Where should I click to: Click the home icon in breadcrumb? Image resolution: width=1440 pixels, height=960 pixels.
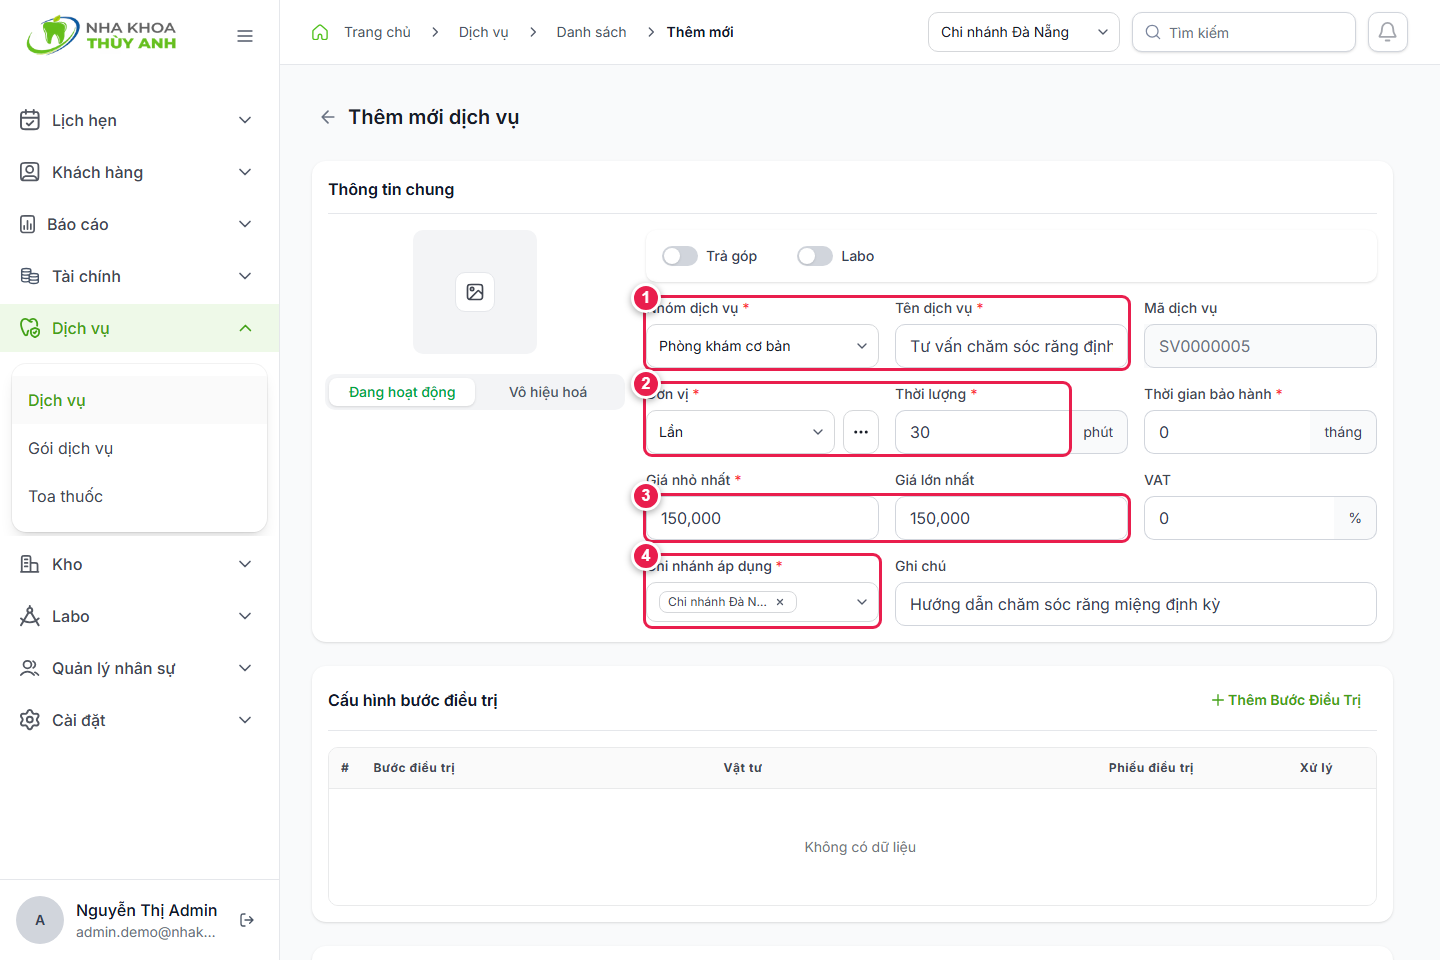[x=320, y=32]
